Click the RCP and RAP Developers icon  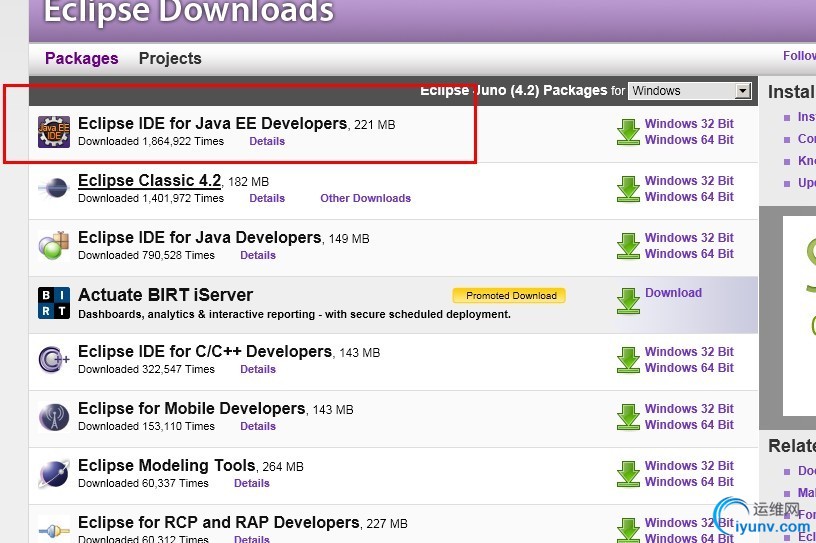click(x=54, y=531)
